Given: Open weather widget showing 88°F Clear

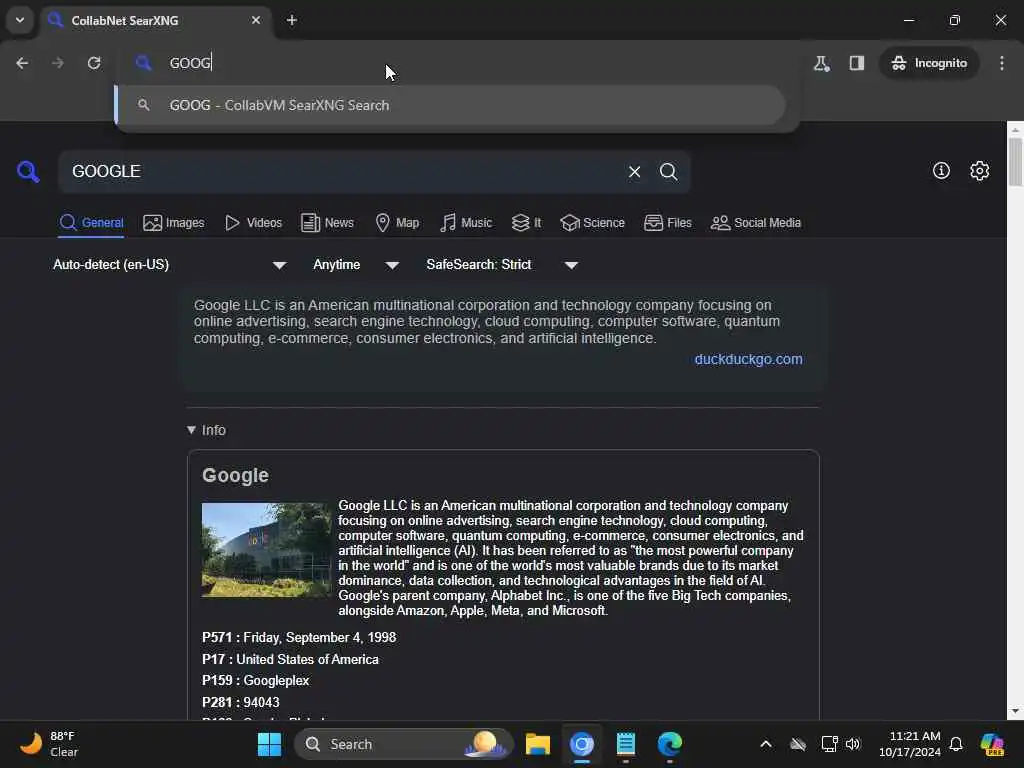Looking at the screenshot, I should click(x=50, y=744).
